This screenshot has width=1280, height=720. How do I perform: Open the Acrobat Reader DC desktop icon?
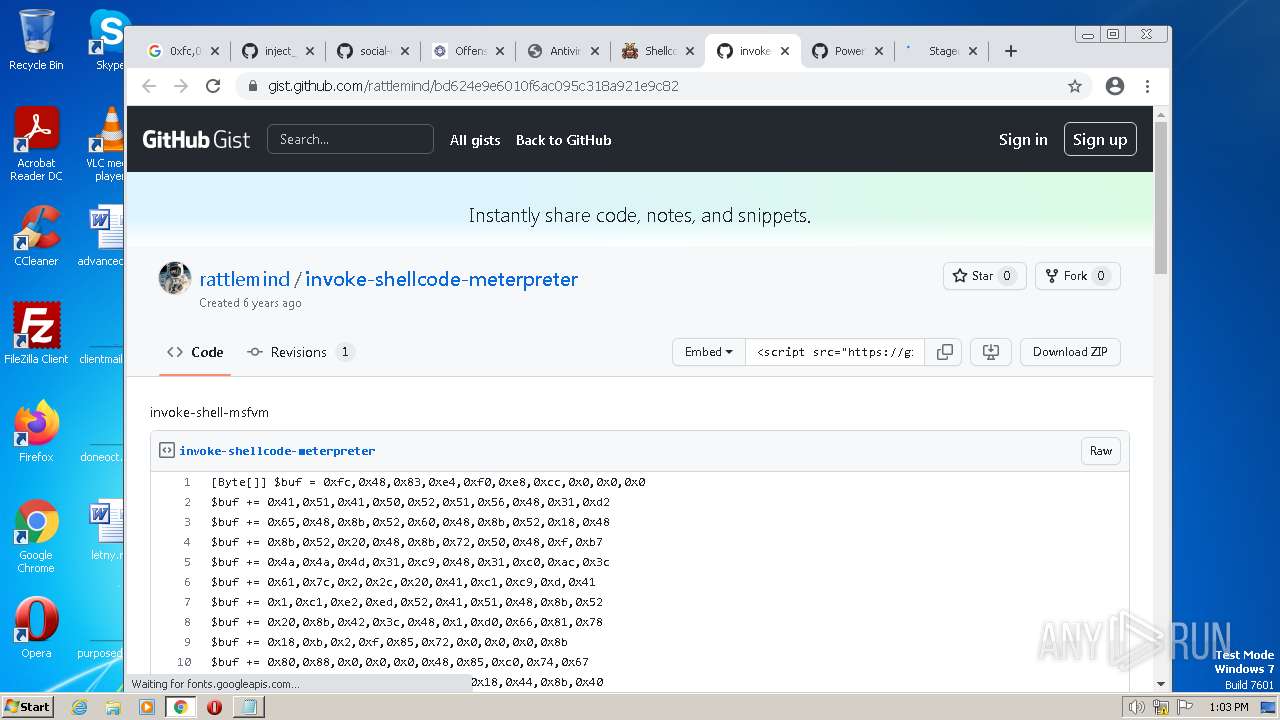36,143
